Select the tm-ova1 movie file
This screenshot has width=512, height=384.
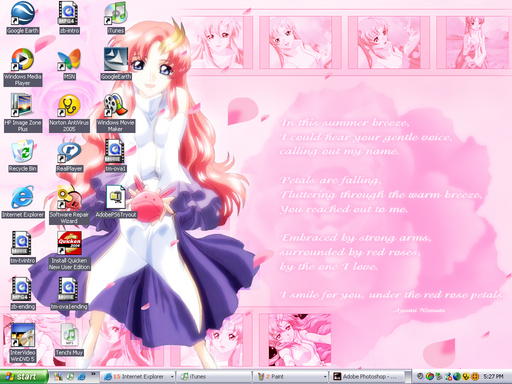click(115, 156)
